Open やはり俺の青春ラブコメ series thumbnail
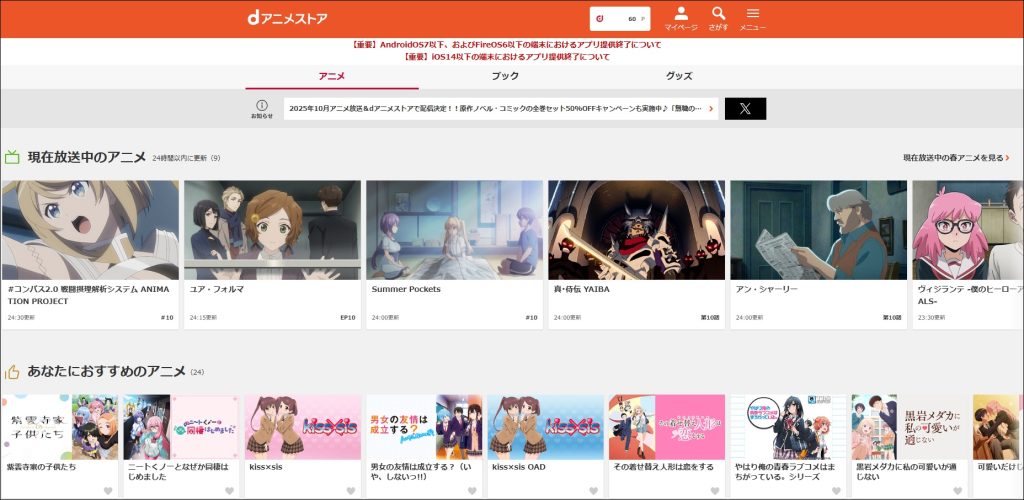The height and width of the screenshot is (500, 1024). pos(789,427)
